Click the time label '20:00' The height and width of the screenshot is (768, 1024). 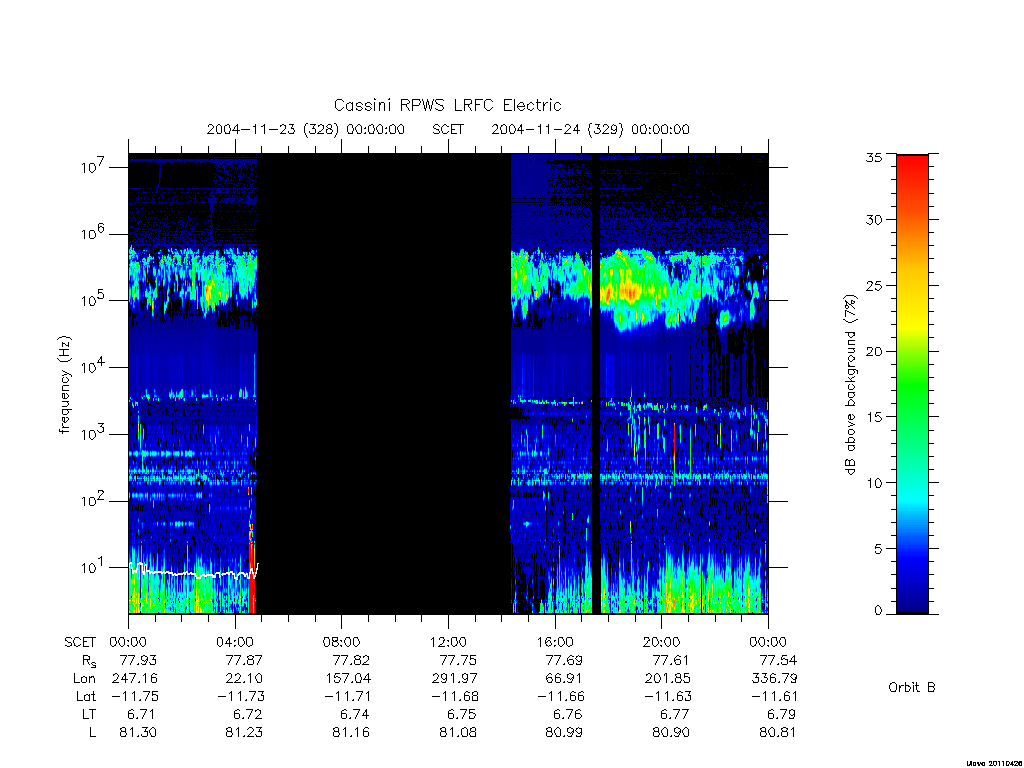pyautogui.click(x=661, y=642)
